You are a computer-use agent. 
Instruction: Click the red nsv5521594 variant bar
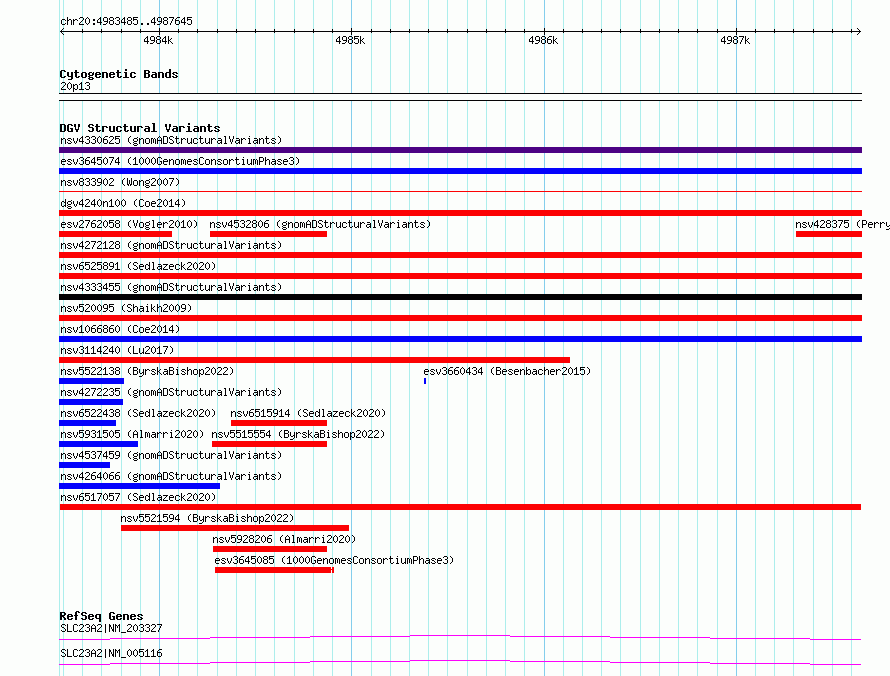pyautogui.click(x=235, y=528)
